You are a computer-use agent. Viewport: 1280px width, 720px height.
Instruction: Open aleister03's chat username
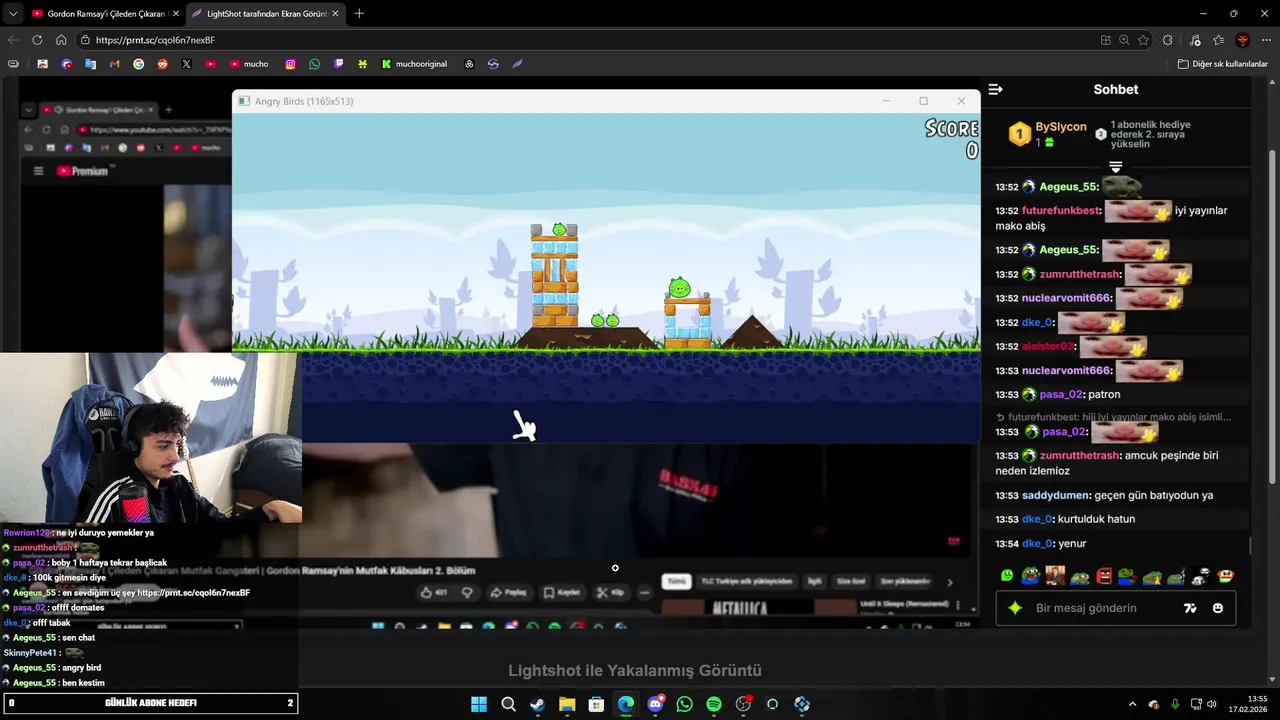[x=1048, y=346]
